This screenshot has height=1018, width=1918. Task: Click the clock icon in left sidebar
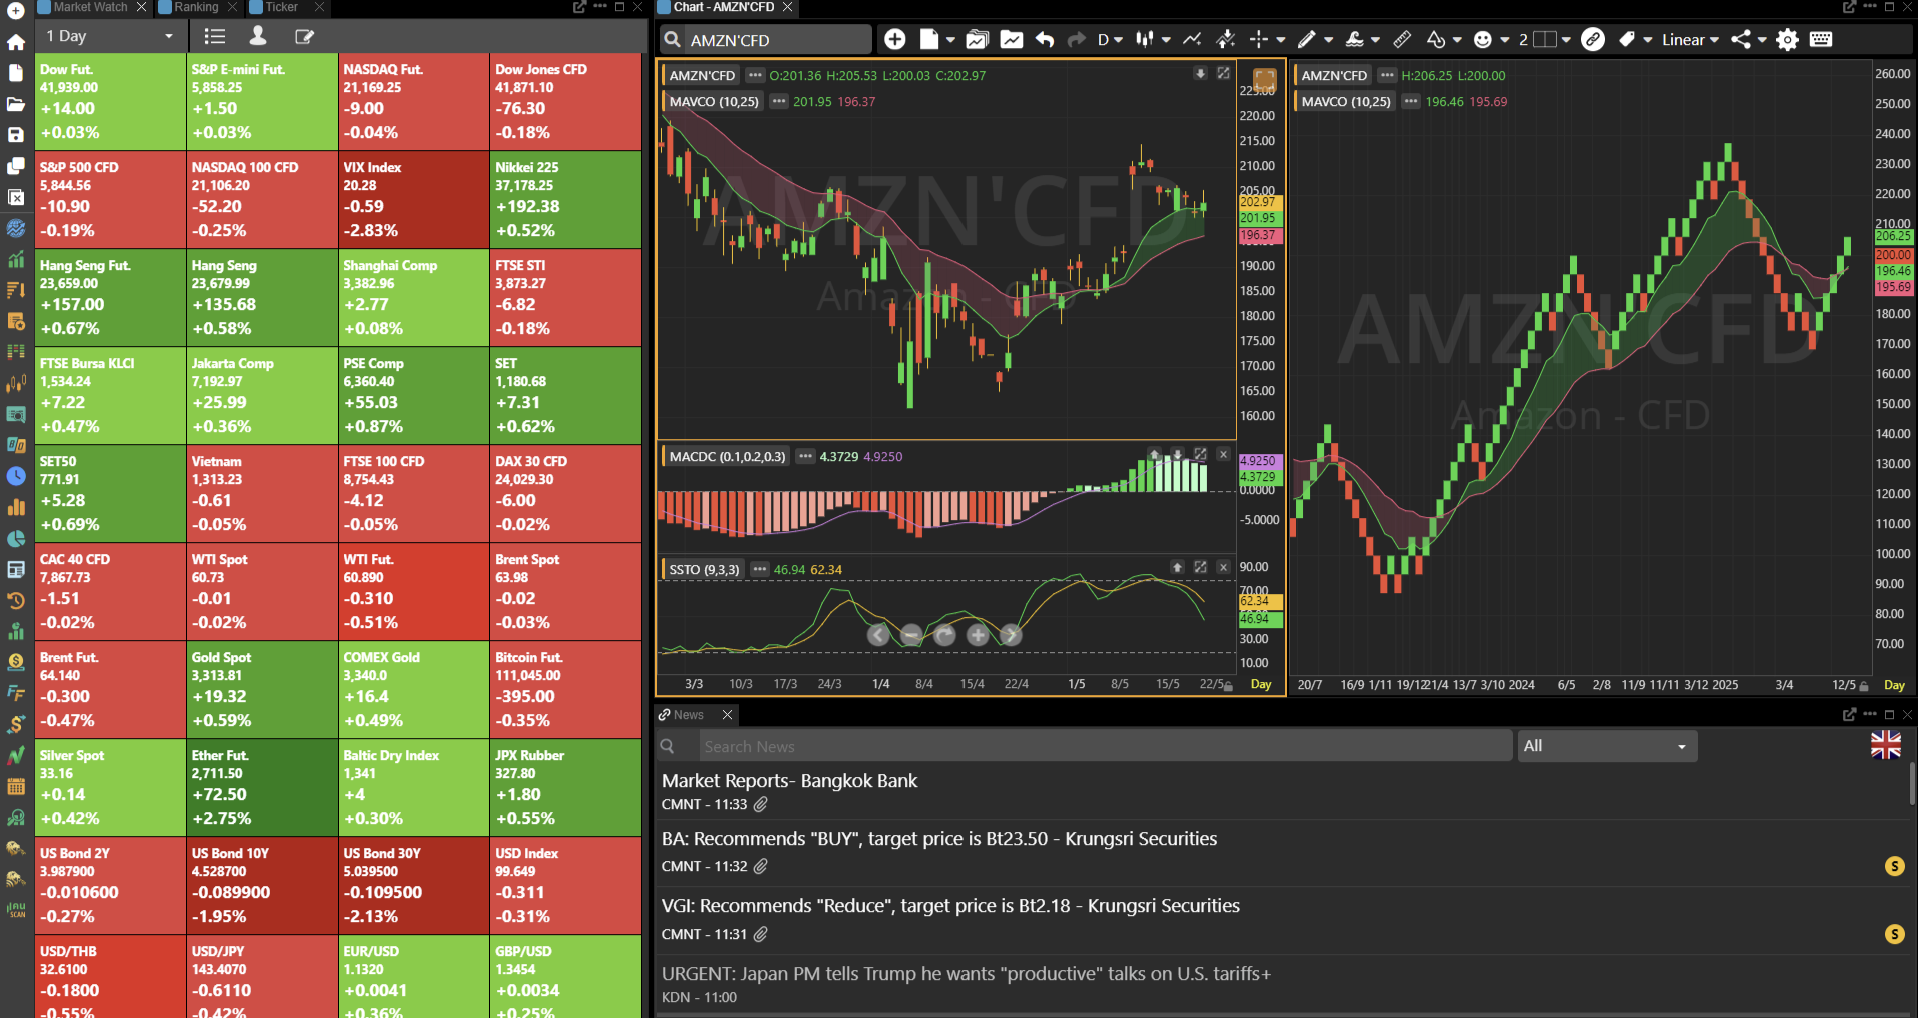(x=16, y=476)
